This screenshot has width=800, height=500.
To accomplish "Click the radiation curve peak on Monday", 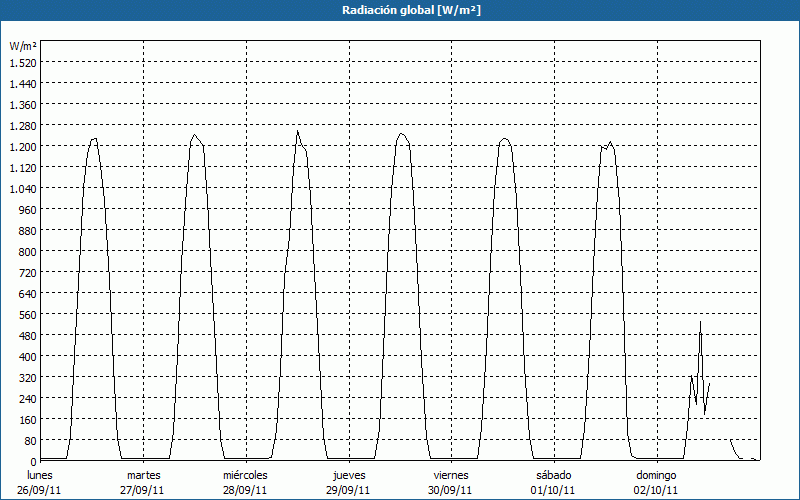I will [x=94, y=139].
